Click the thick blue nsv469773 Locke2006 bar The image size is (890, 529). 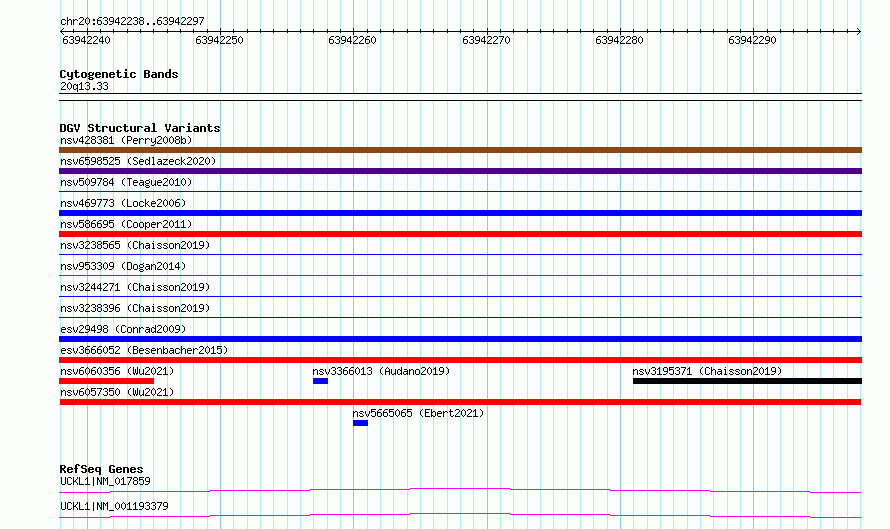click(460, 213)
